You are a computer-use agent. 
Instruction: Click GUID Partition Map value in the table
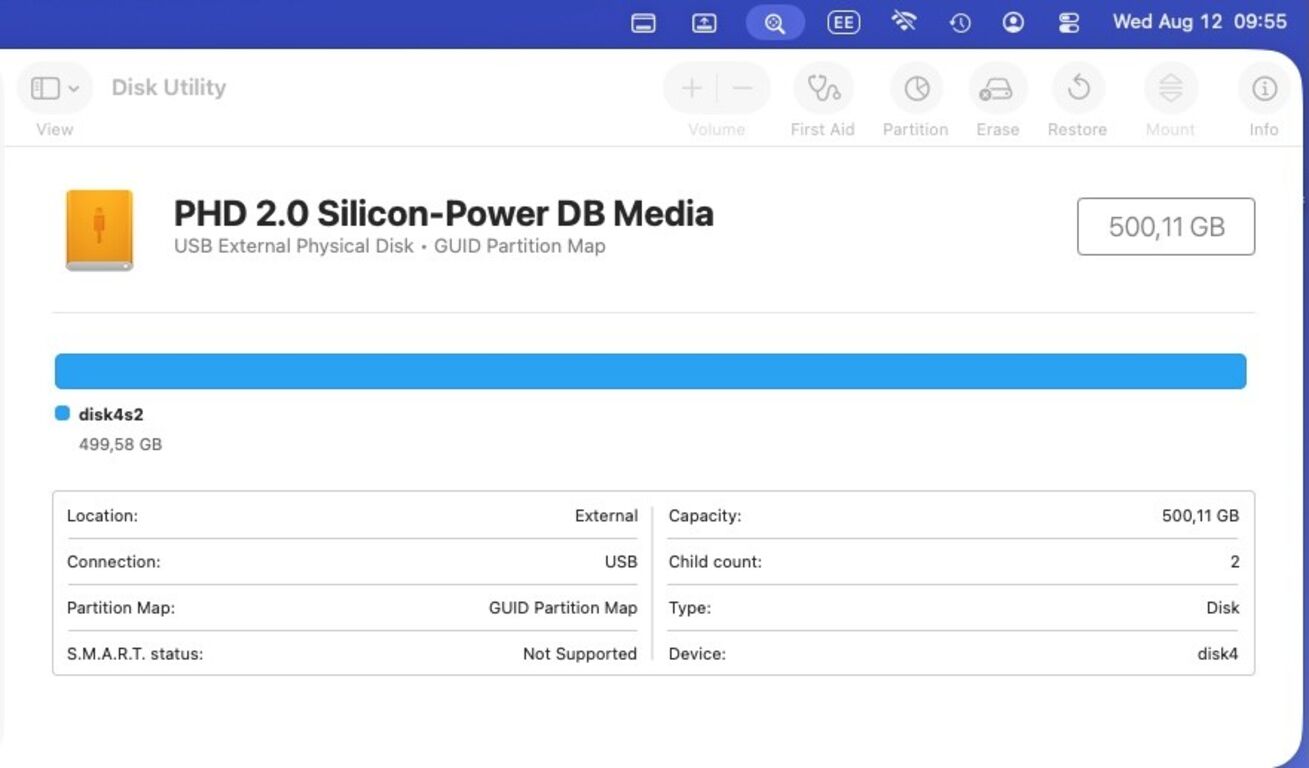coord(563,608)
